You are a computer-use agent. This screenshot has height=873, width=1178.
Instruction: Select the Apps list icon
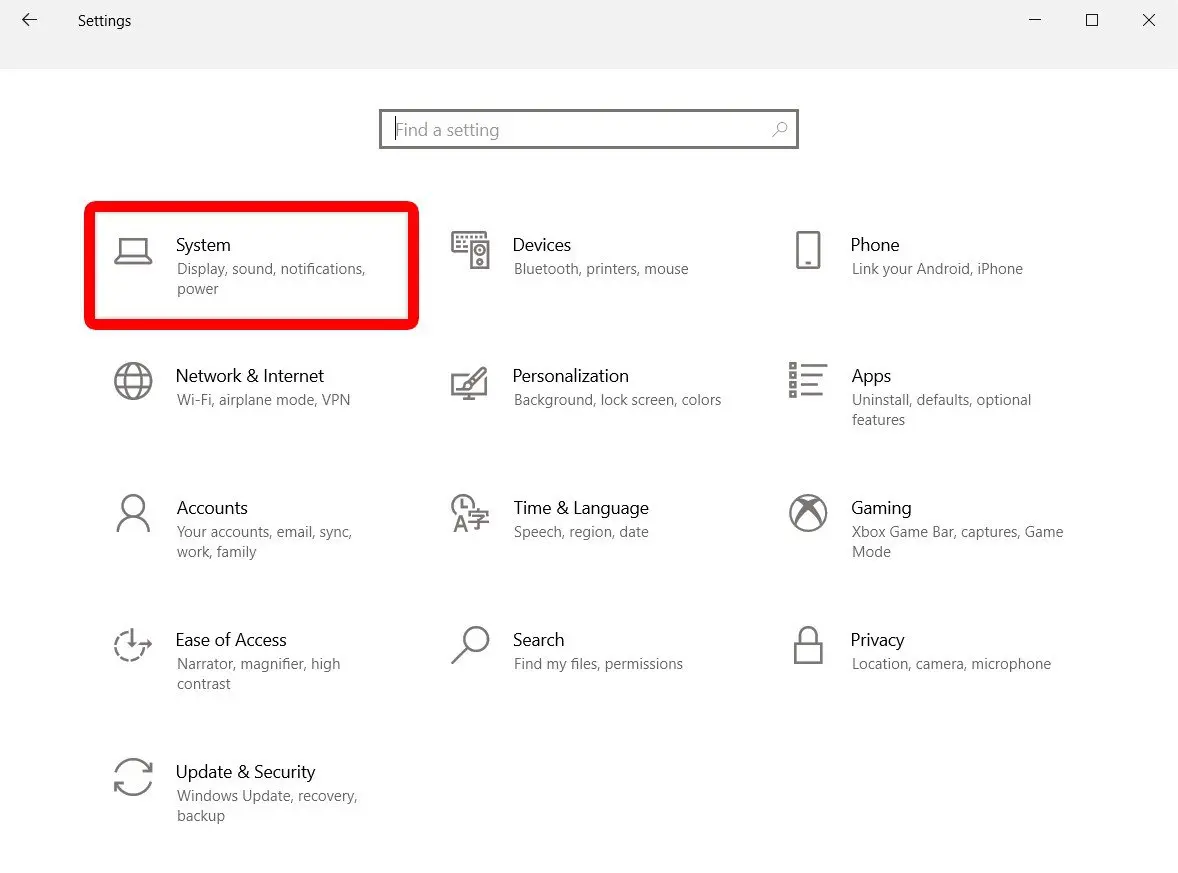pyautogui.click(x=807, y=380)
